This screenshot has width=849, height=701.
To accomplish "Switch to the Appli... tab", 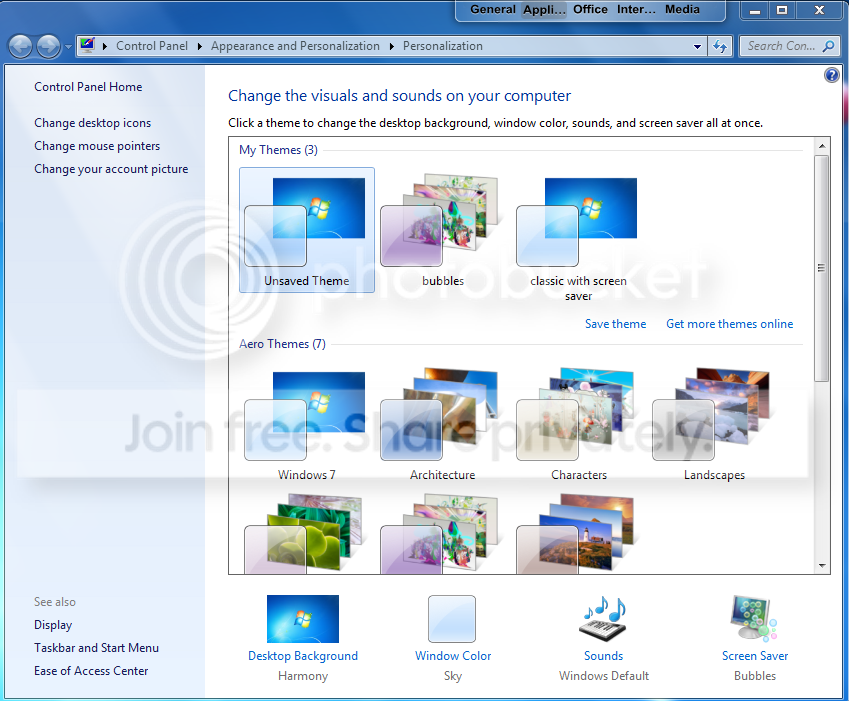I will pos(544,9).
